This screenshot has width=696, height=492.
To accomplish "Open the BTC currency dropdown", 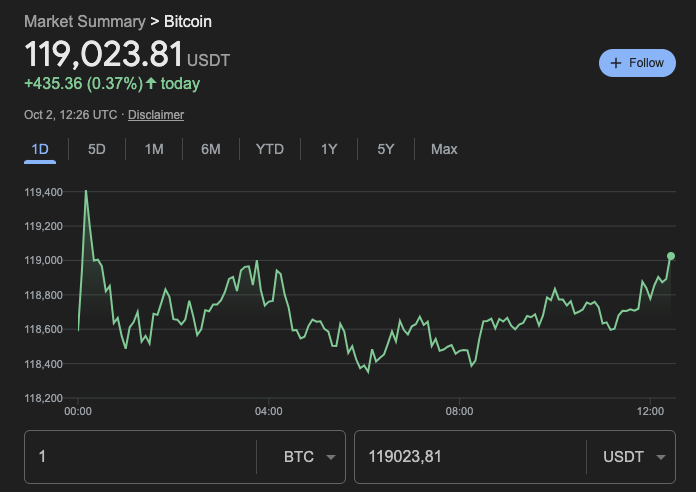I will (309, 457).
